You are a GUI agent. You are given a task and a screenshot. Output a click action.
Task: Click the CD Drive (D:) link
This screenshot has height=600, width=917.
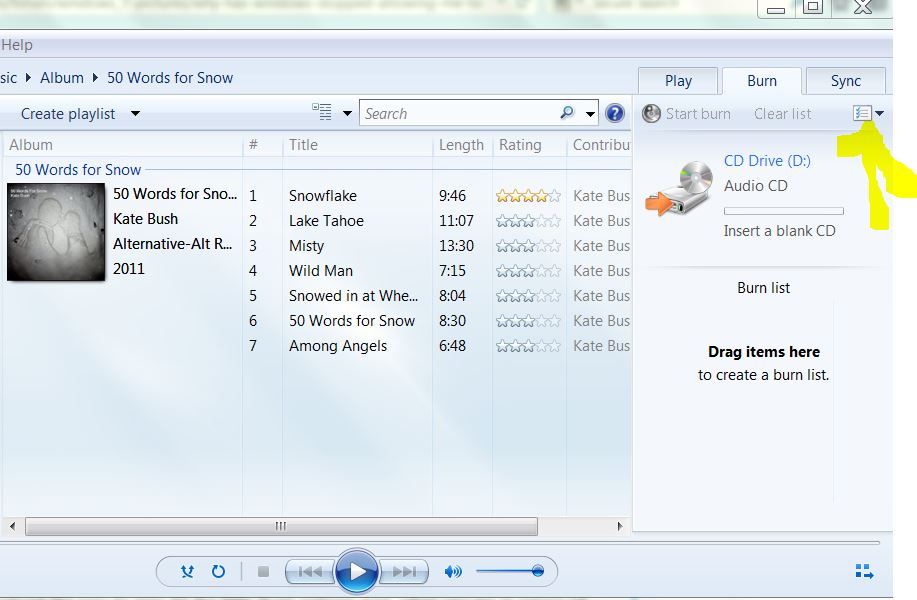tap(767, 161)
